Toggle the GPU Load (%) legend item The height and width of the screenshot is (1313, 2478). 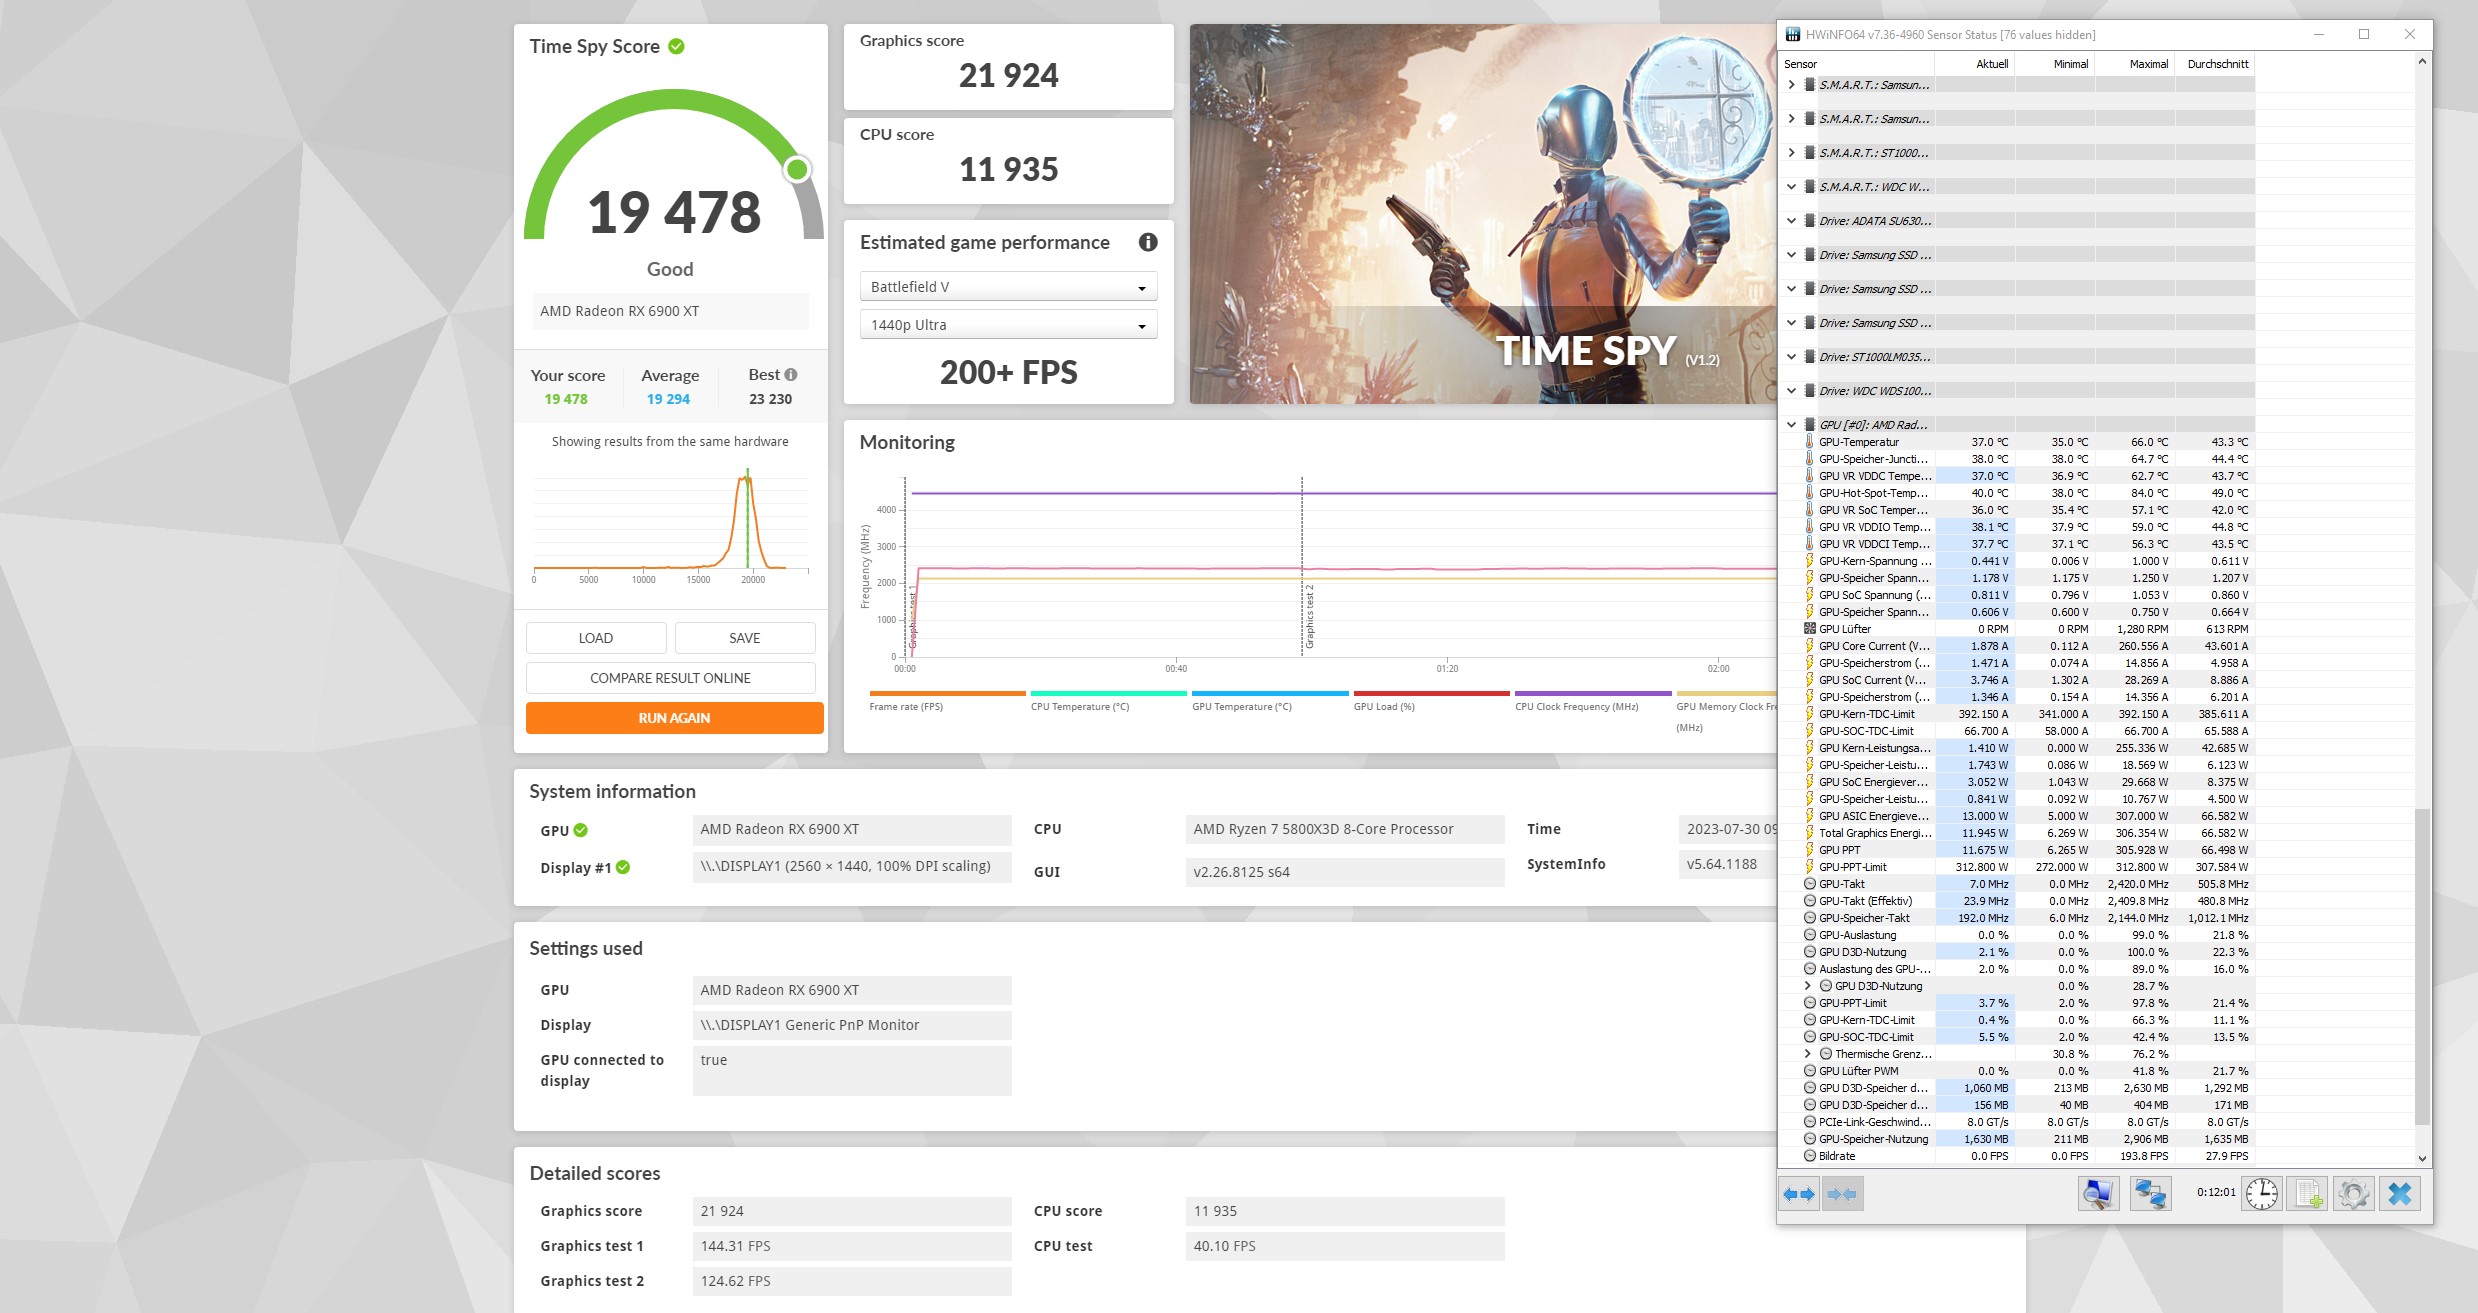coord(1431,701)
